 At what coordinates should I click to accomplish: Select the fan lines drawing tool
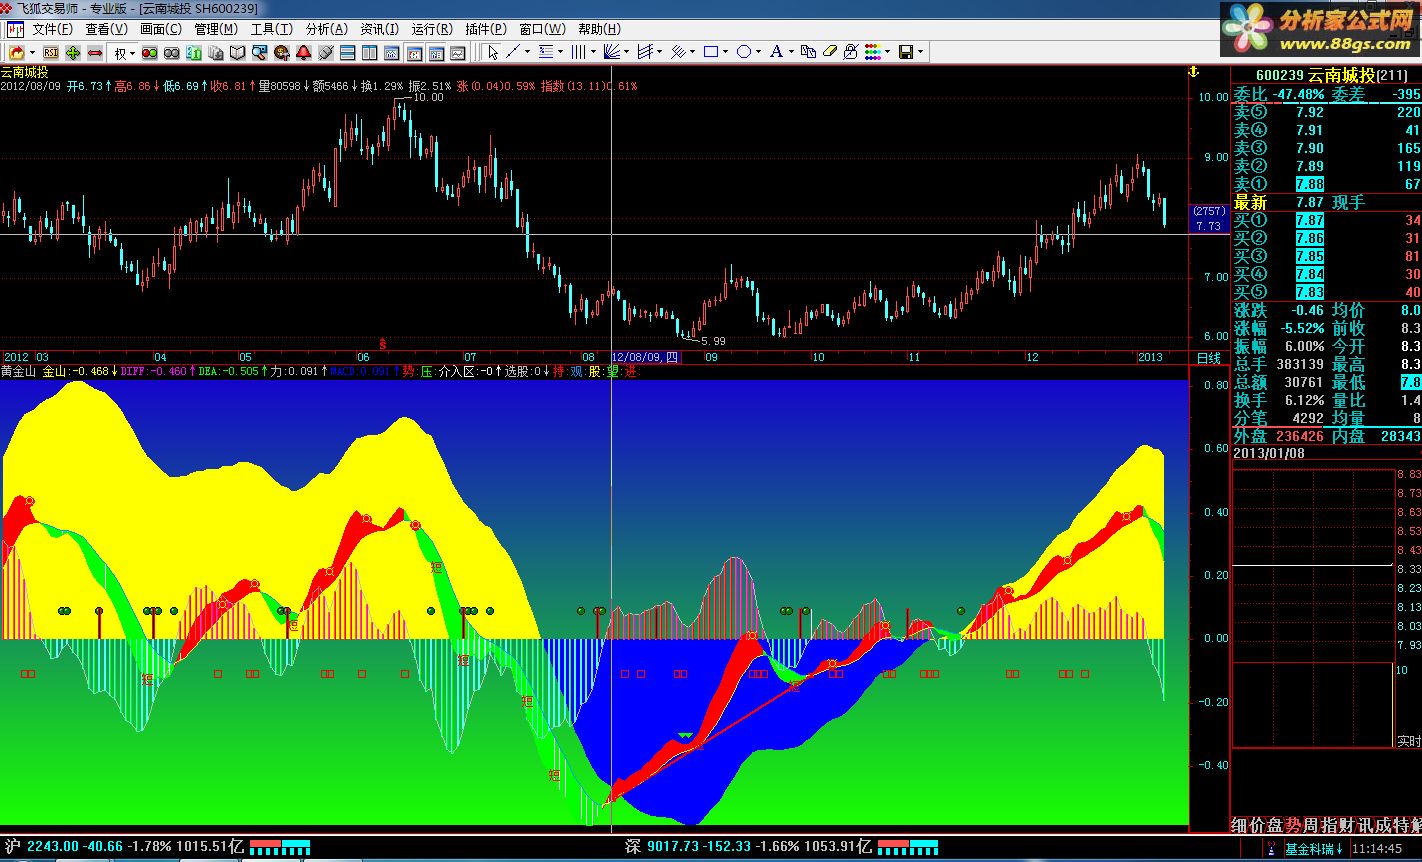(x=612, y=52)
